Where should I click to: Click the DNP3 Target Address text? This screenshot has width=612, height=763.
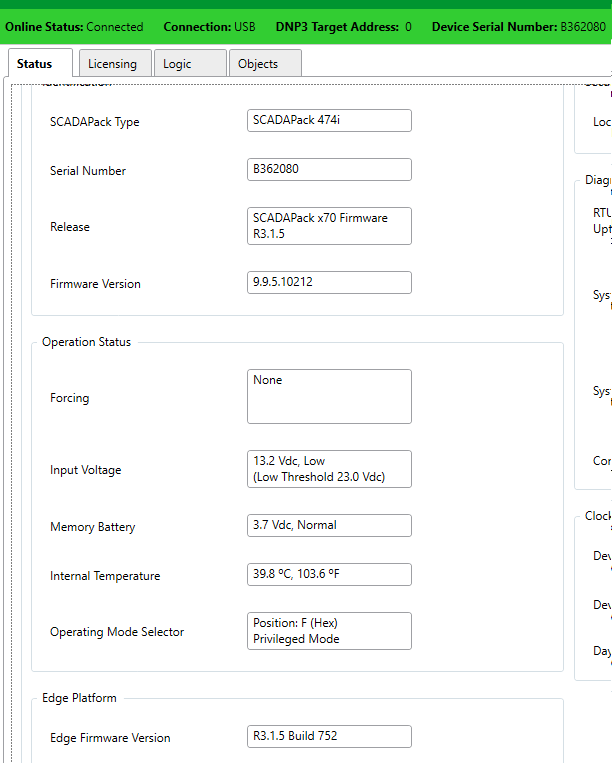pyautogui.click(x=343, y=27)
